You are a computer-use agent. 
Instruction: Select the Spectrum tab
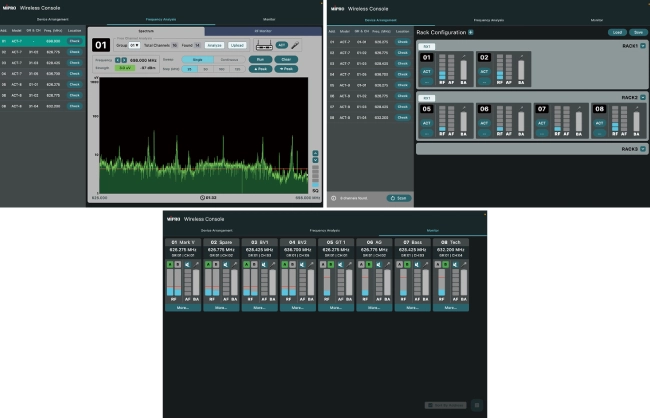(x=143, y=31)
